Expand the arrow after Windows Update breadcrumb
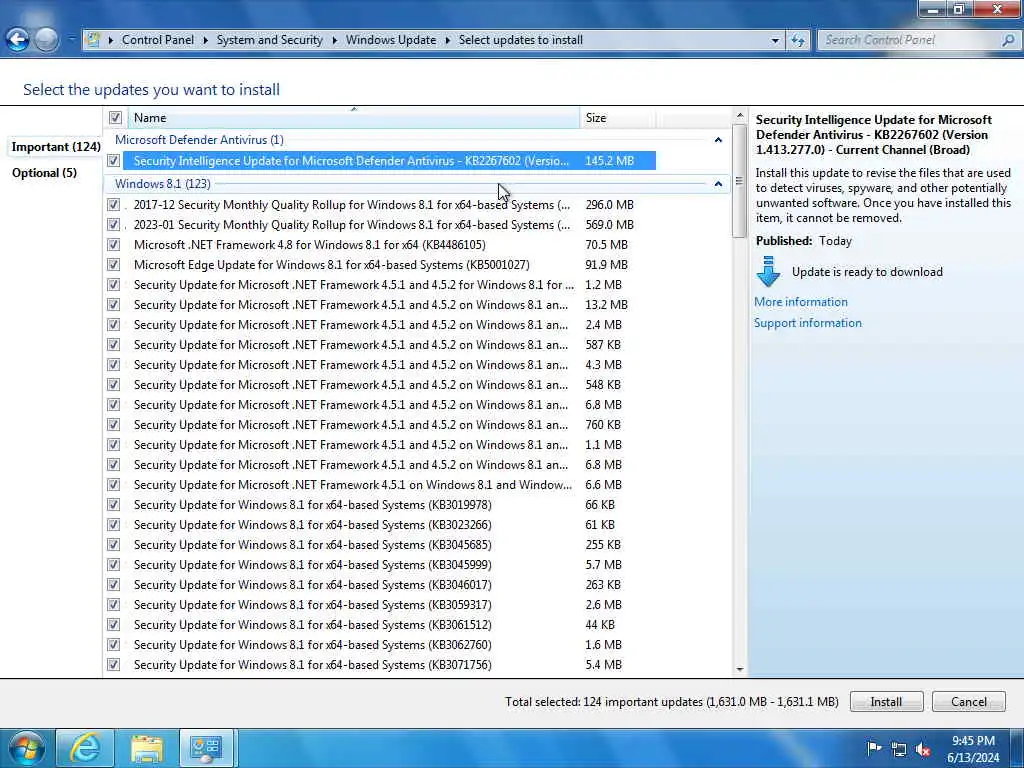Screen dimensions: 1024x768 click(x=447, y=40)
